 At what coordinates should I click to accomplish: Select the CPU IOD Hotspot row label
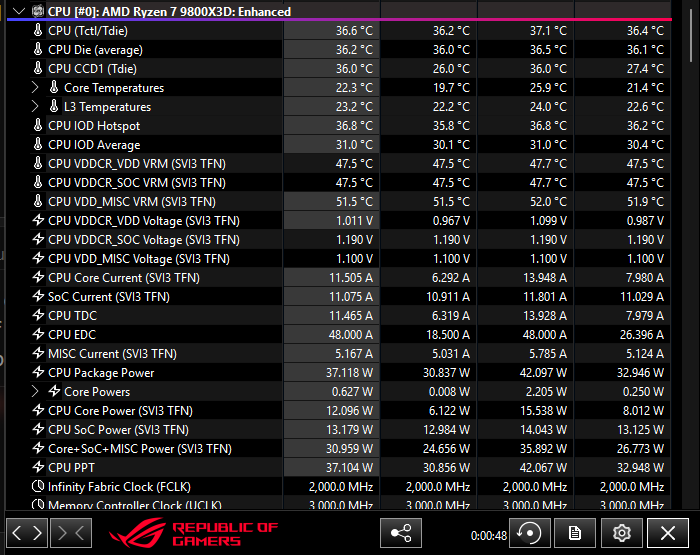[94, 125]
